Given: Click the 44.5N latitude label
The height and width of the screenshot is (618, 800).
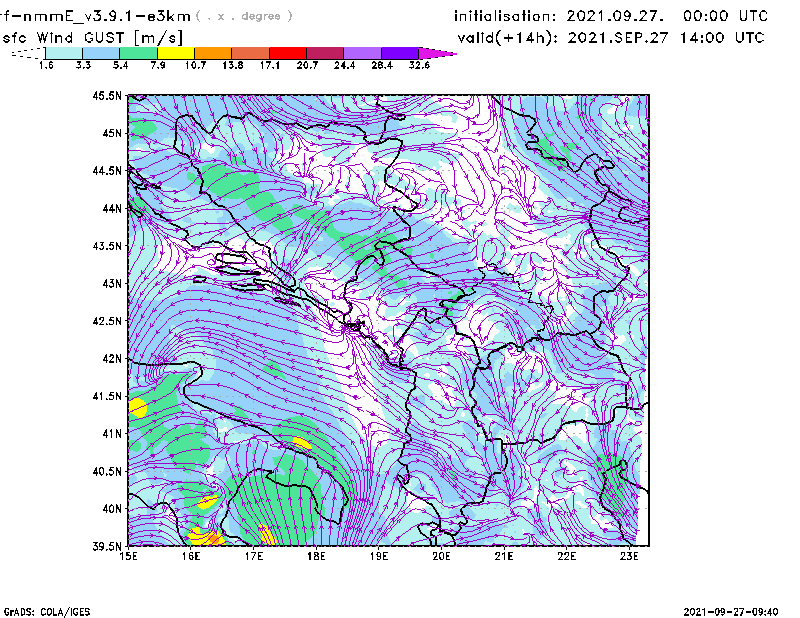Looking at the screenshot, I should tap(107, 170).
